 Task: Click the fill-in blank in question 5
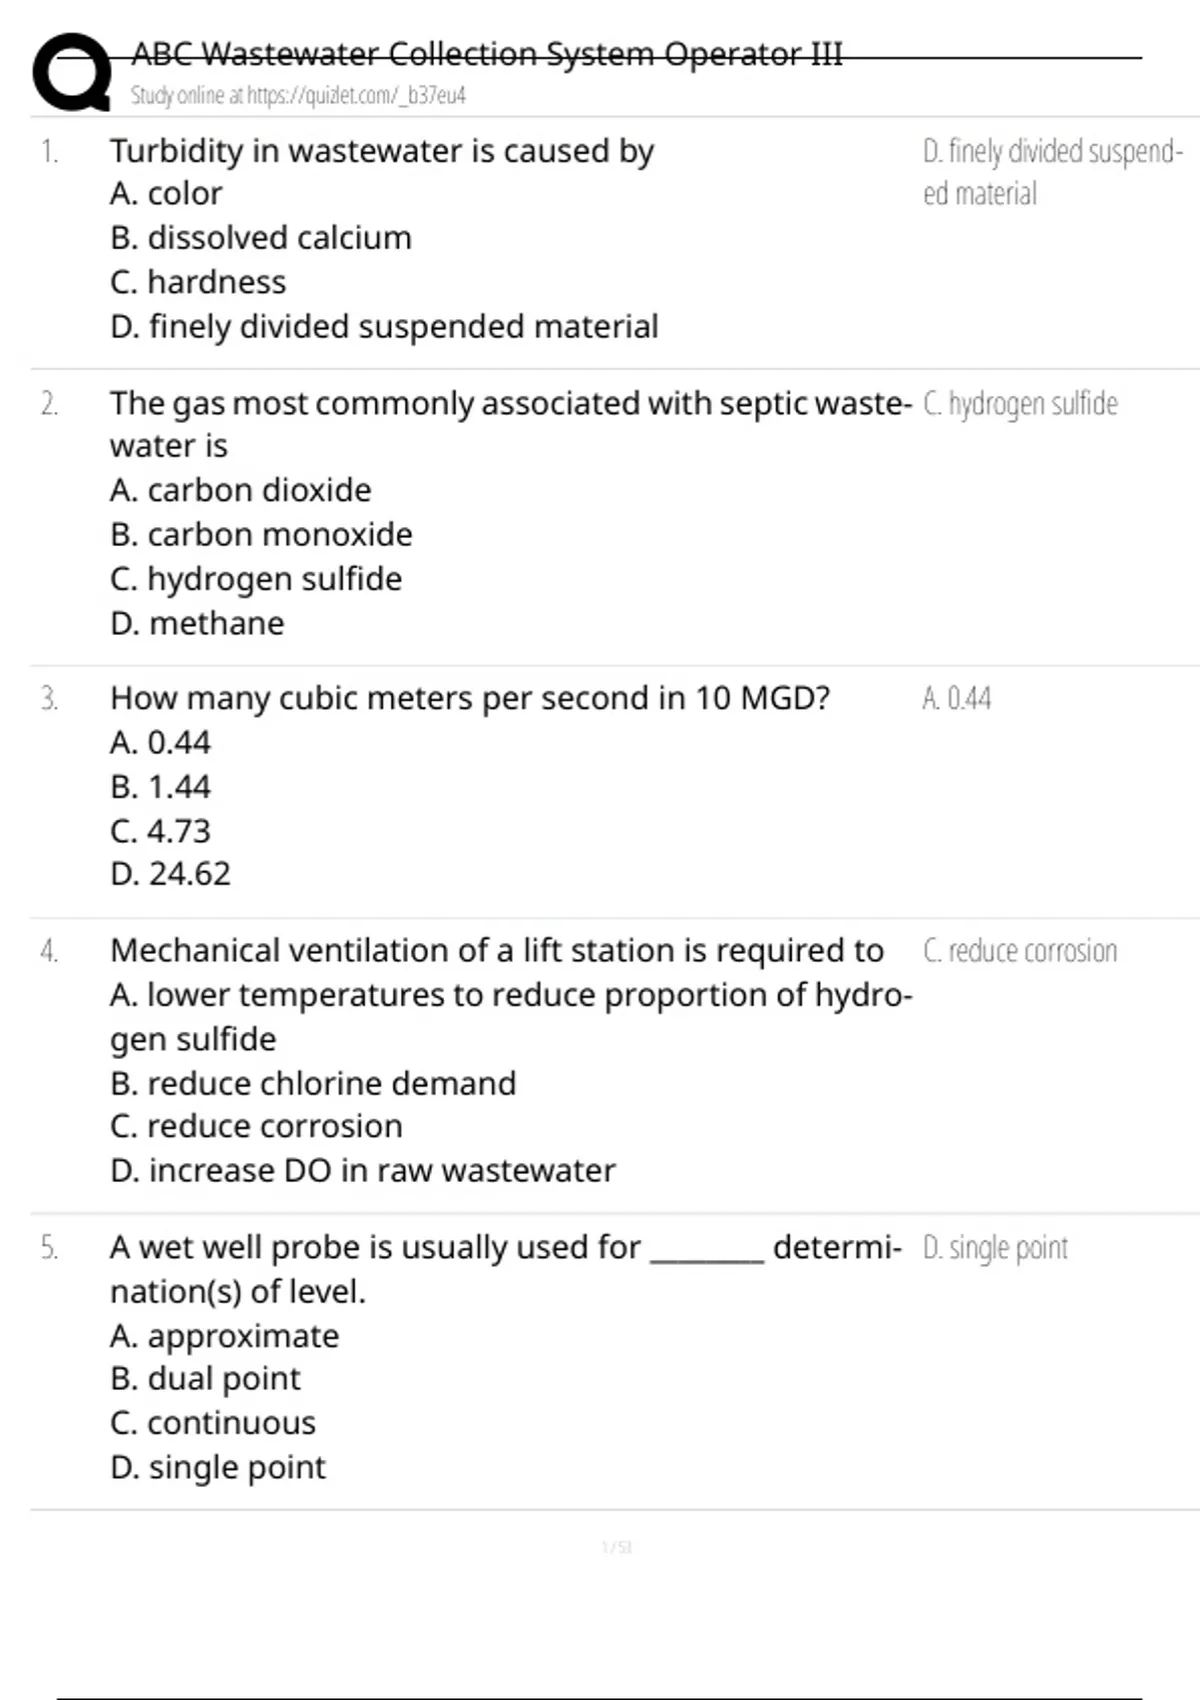(707, 1250)
